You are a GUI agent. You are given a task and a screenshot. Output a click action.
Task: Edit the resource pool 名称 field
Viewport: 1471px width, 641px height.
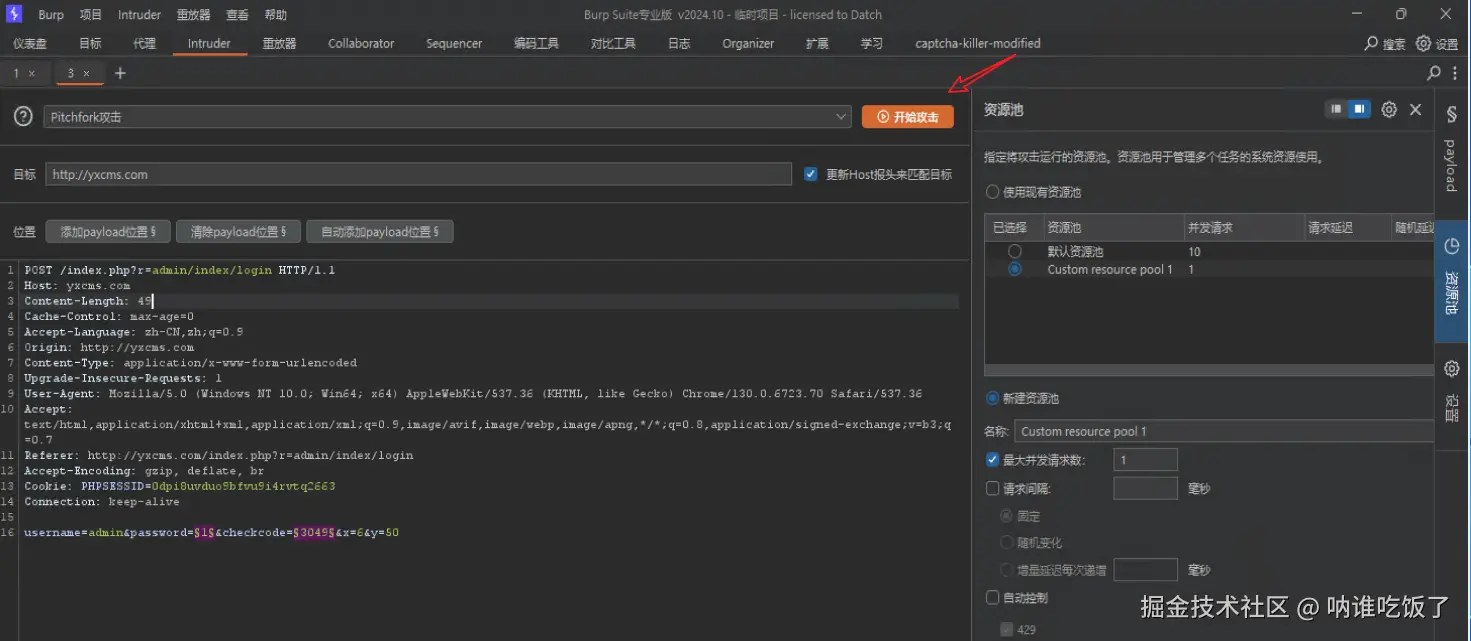pyautogui.click(x=1224, y=431)
